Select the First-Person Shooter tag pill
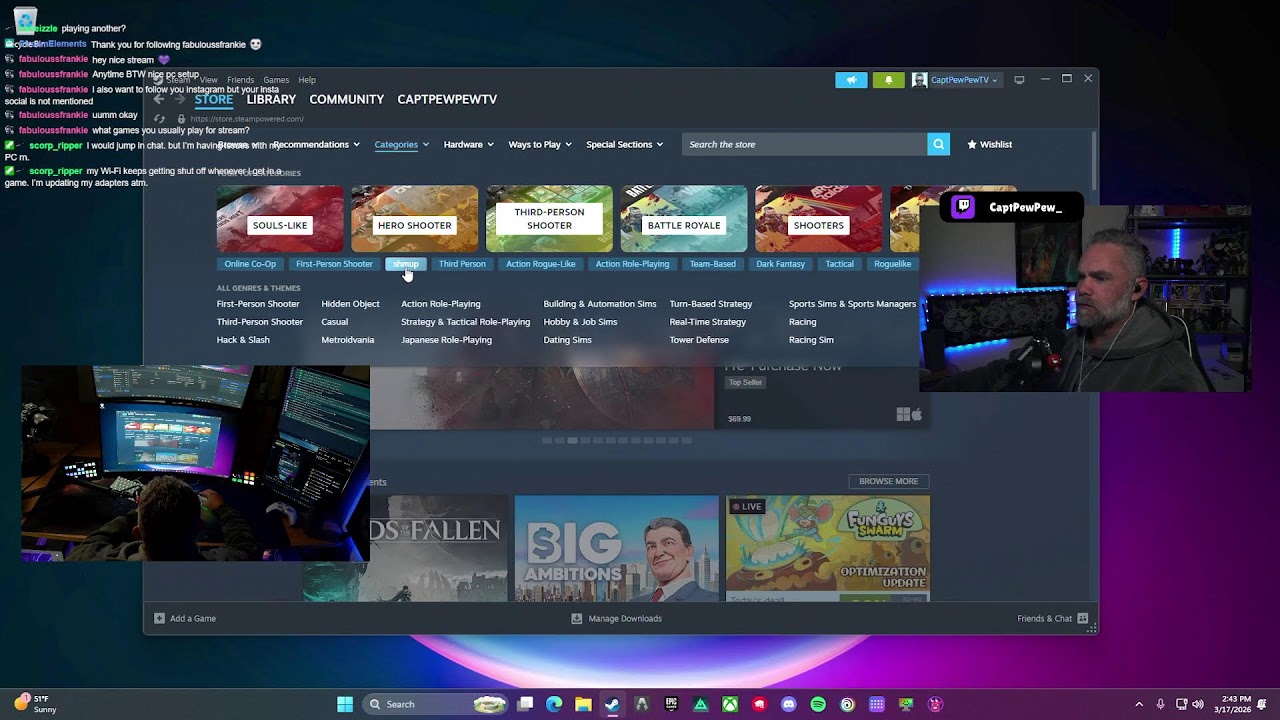 [334, 264]
